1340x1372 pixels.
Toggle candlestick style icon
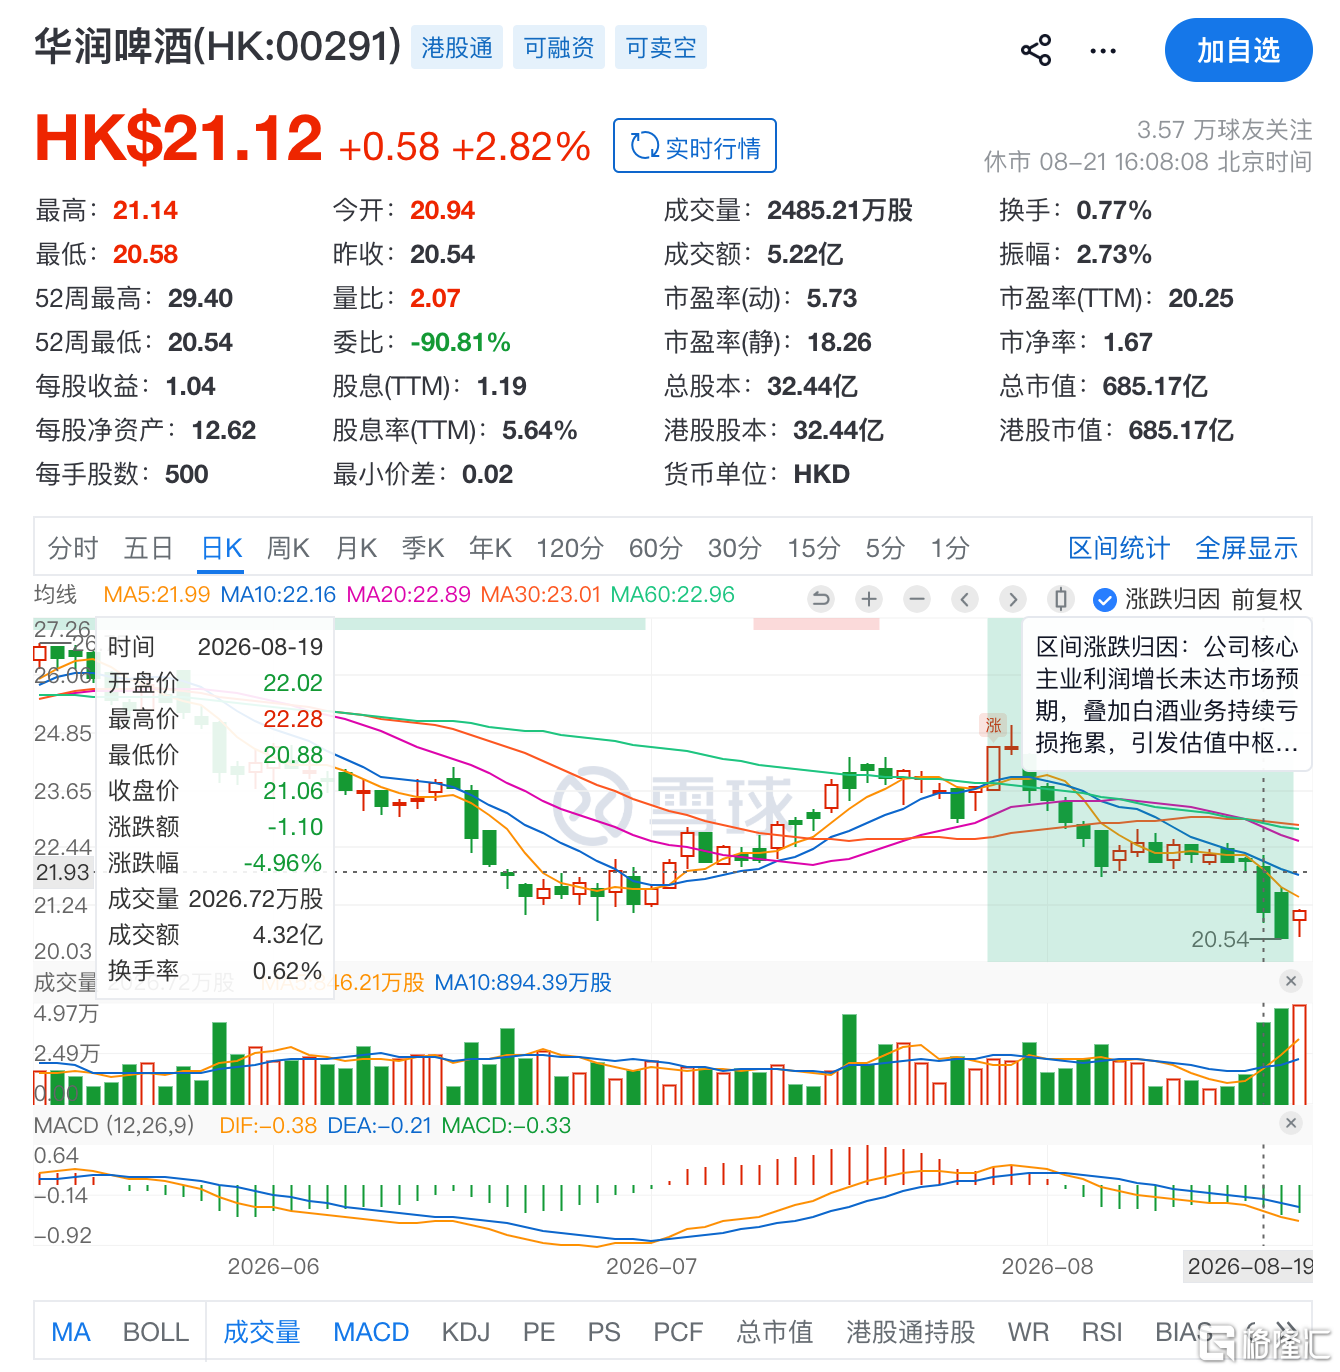(1061, 599)
